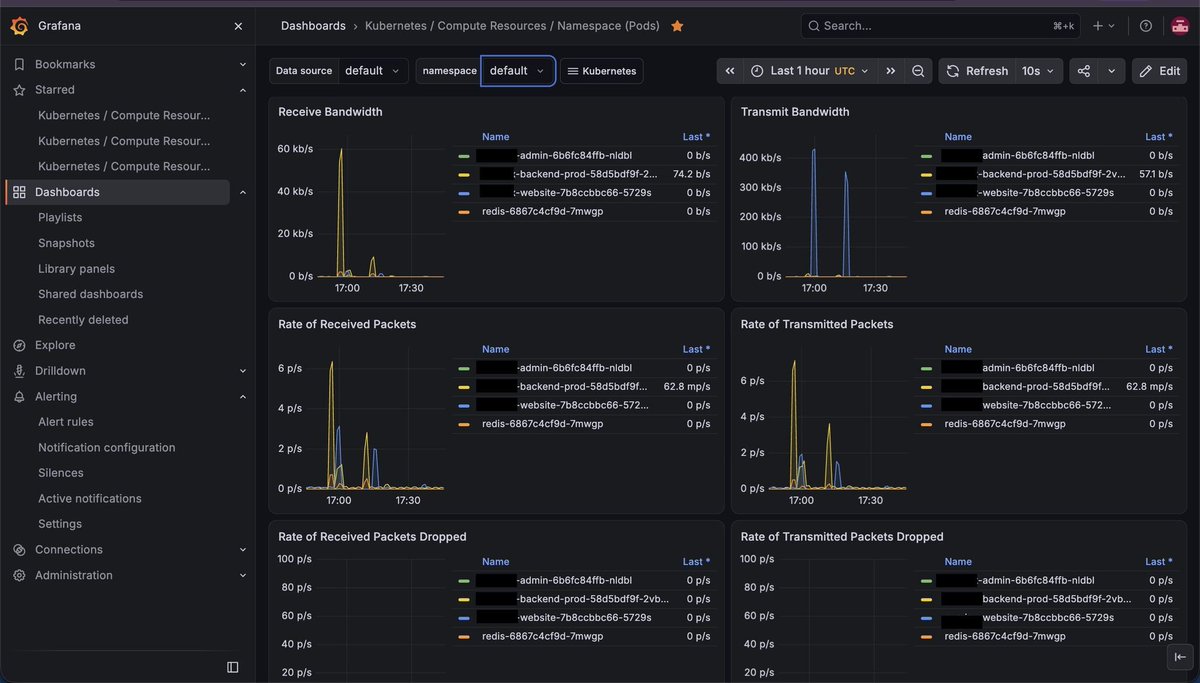
Task: Click the share dashboard icon
Action: point(1084,71)
